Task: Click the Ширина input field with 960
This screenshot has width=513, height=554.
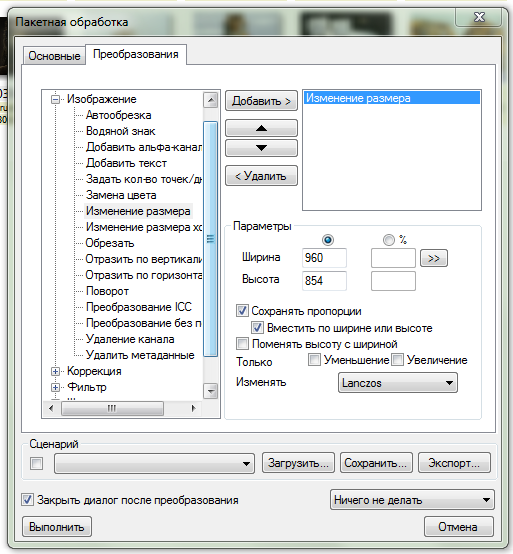Action: [324, 258]
